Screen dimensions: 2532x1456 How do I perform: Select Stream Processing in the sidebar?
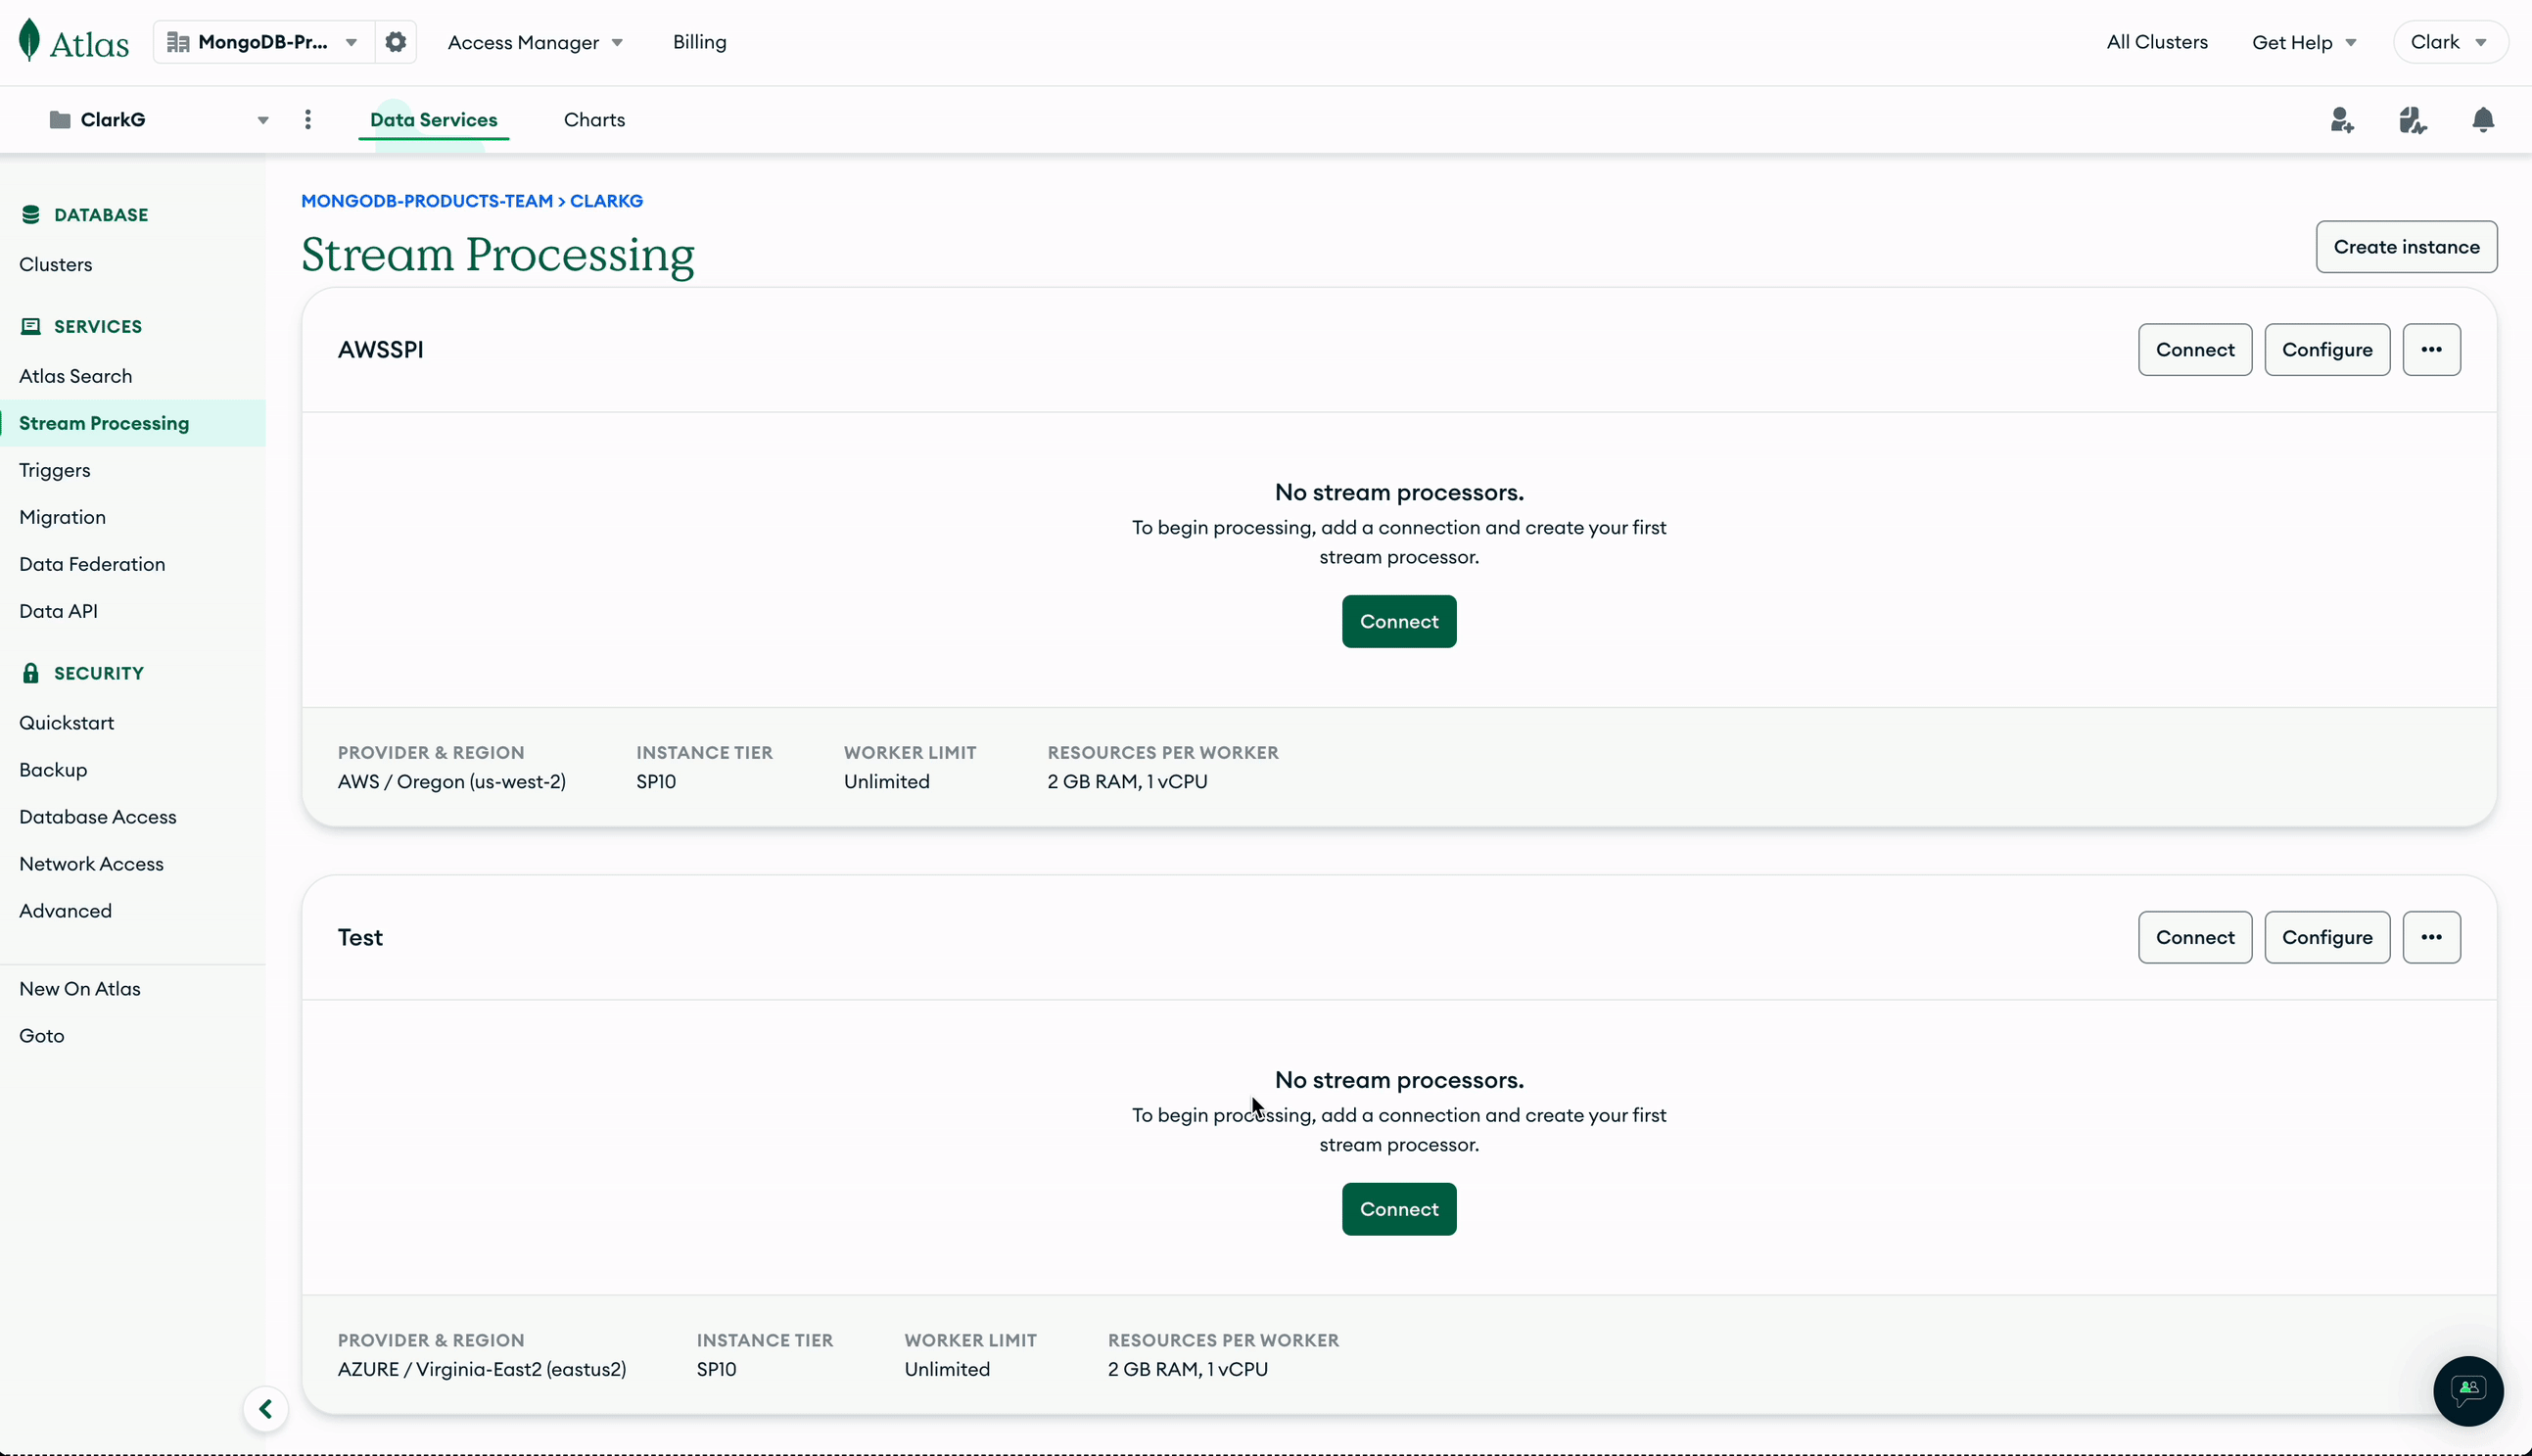click(x=104, y=423)
